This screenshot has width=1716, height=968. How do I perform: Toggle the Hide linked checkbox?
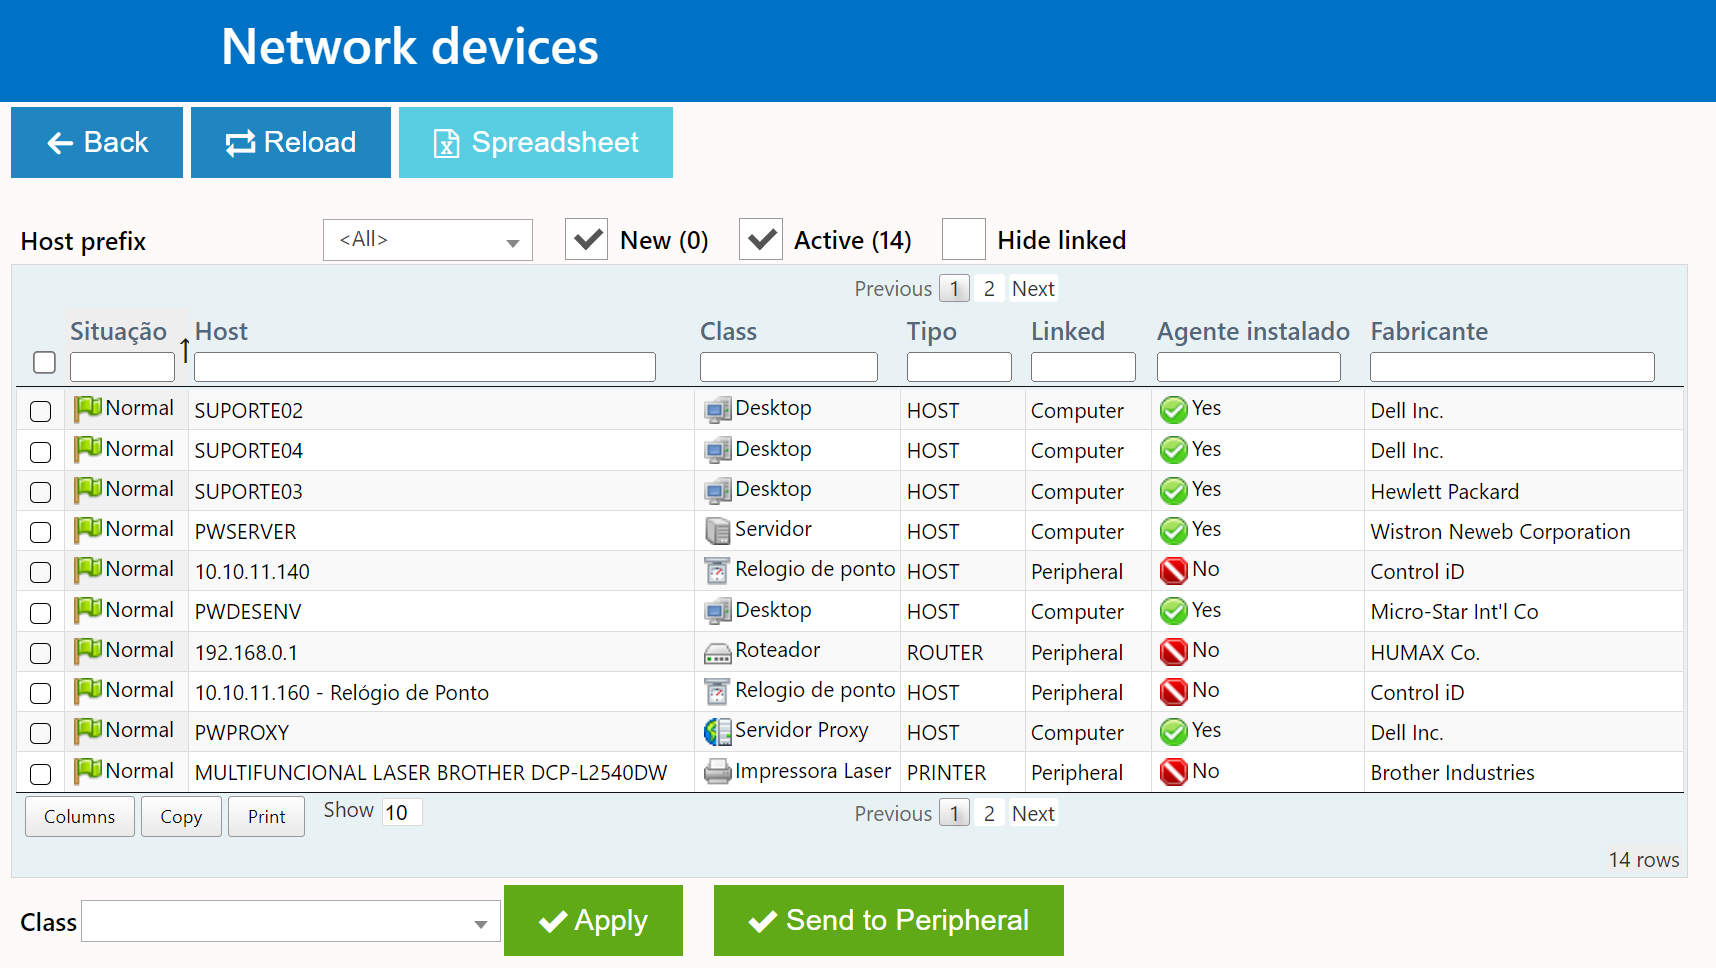[x=963, y=240]
